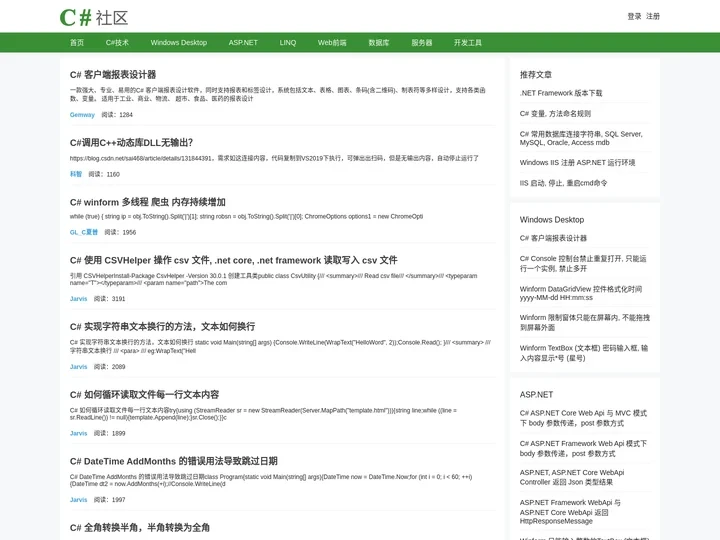
Task: Open Jarvis author link under 文本换行 article
Action: 78,367
